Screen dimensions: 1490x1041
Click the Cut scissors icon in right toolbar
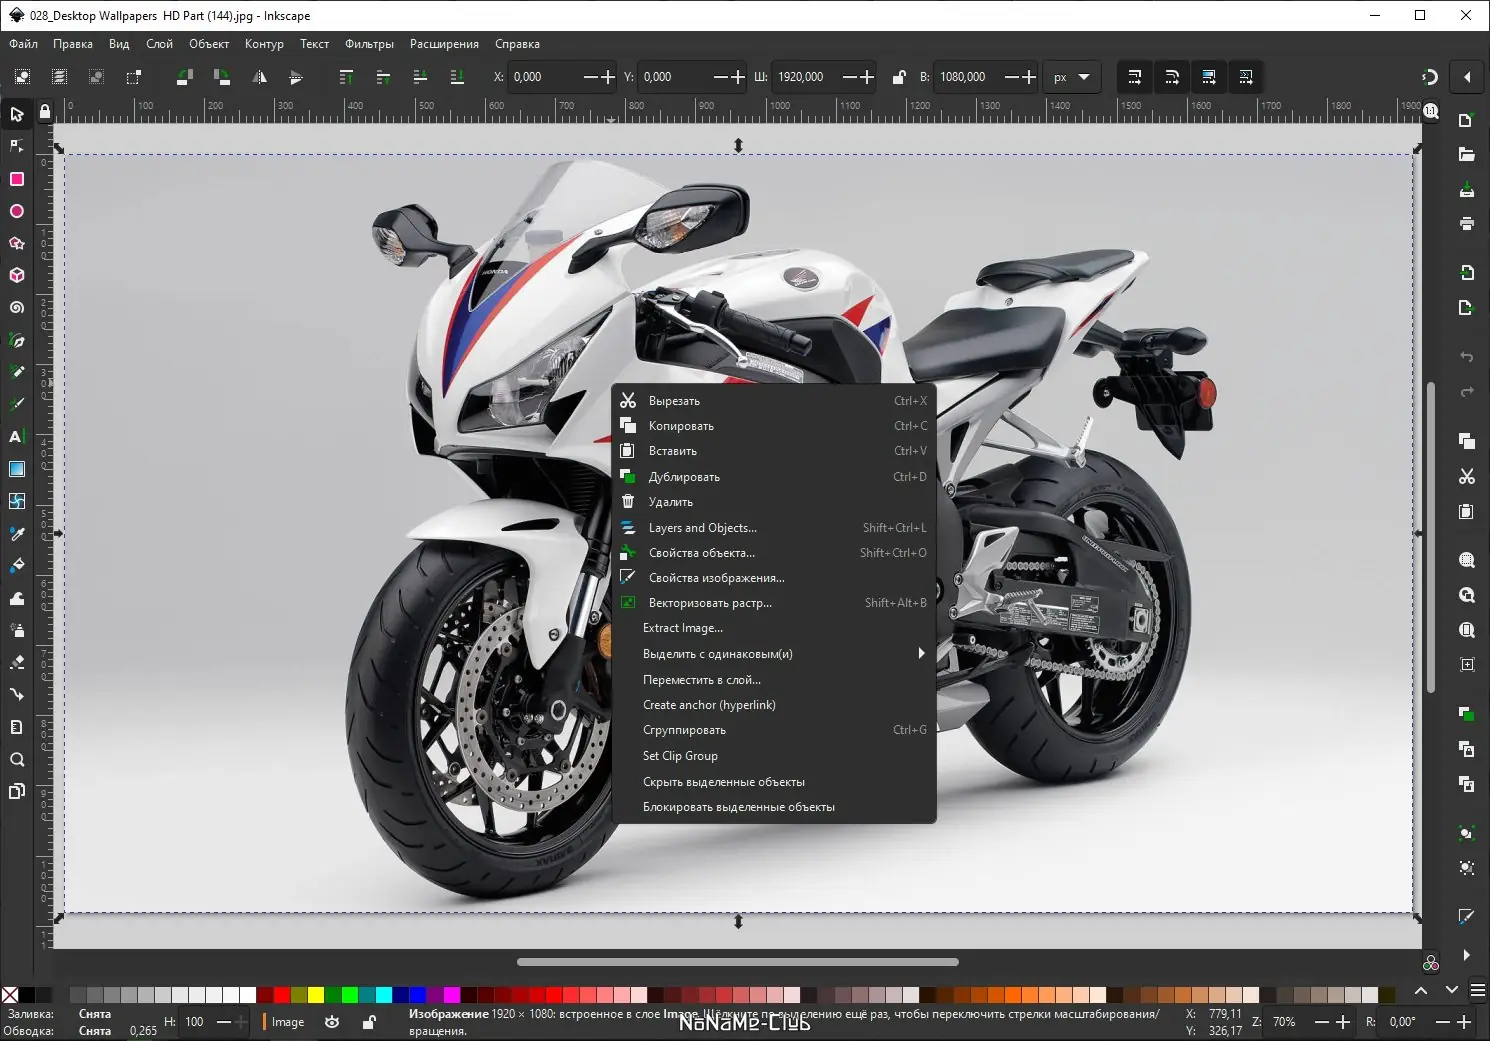pyautogui.click(x=1466, y=476)
